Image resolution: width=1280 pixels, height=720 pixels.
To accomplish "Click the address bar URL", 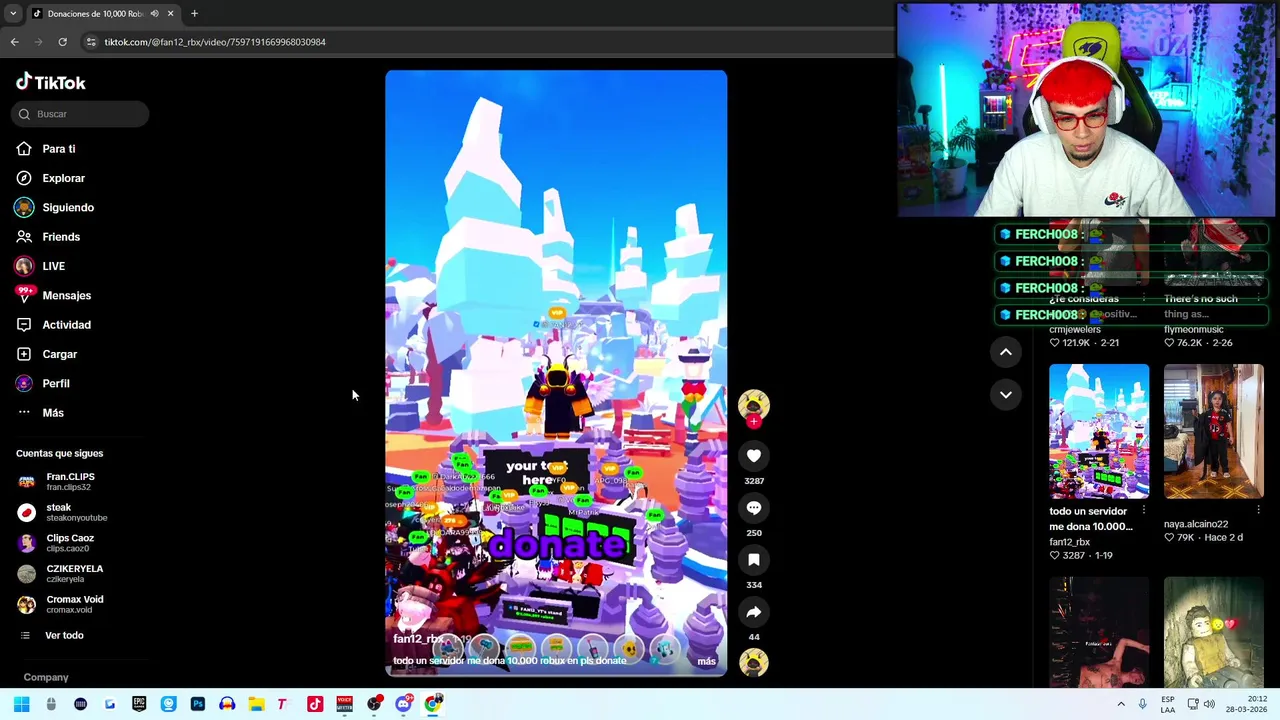I will click(215, 42).
